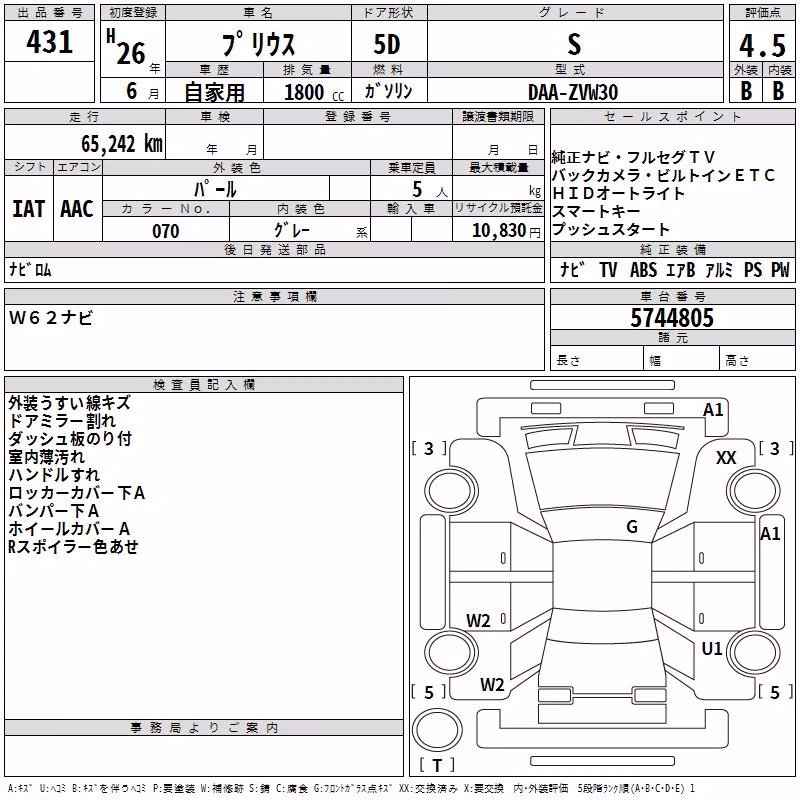Select chassis number 5744805
Image resolution: width=800 pixels, height=800 pixels.
tap(672, 318)
